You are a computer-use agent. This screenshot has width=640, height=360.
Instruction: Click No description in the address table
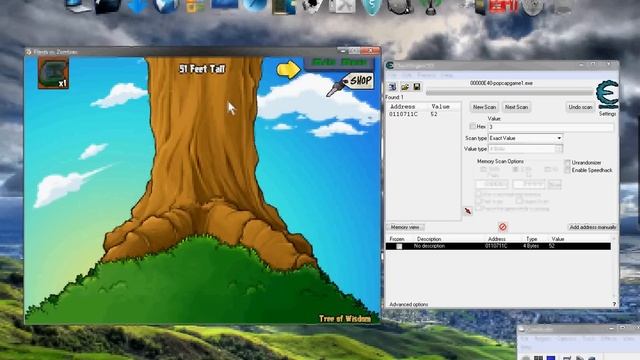coord(429,246)
